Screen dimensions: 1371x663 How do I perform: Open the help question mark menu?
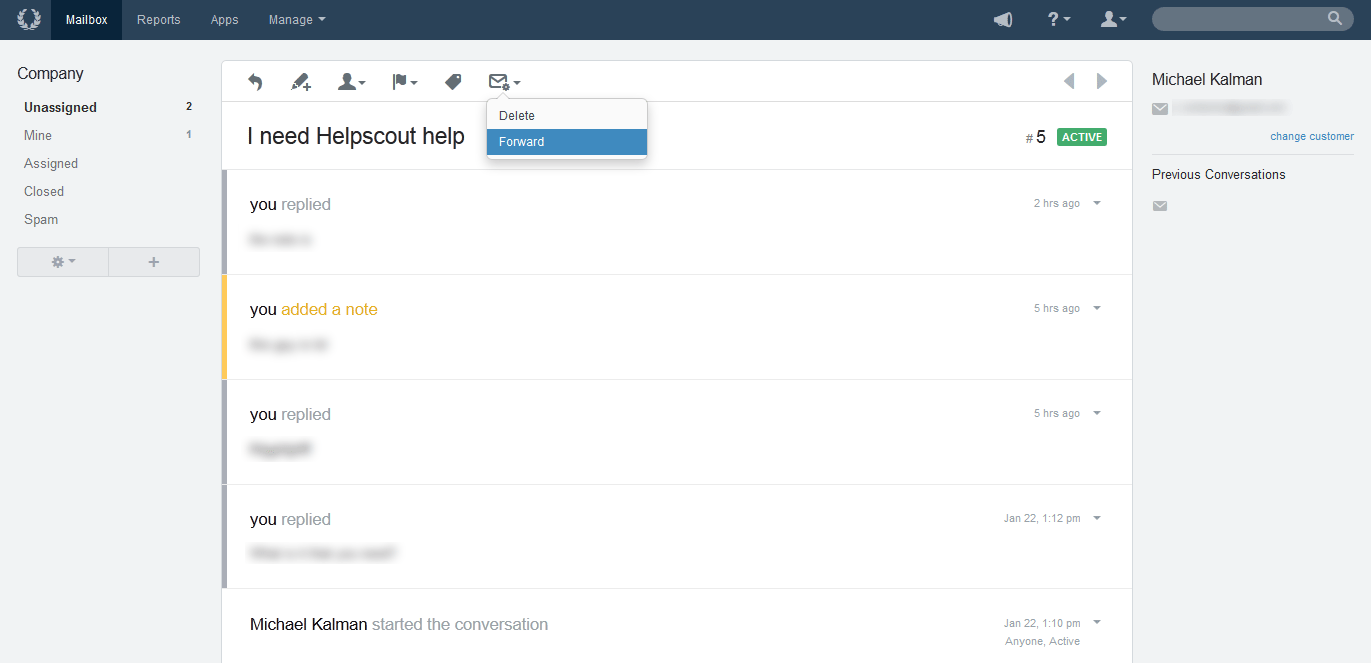coord(1059,20)
